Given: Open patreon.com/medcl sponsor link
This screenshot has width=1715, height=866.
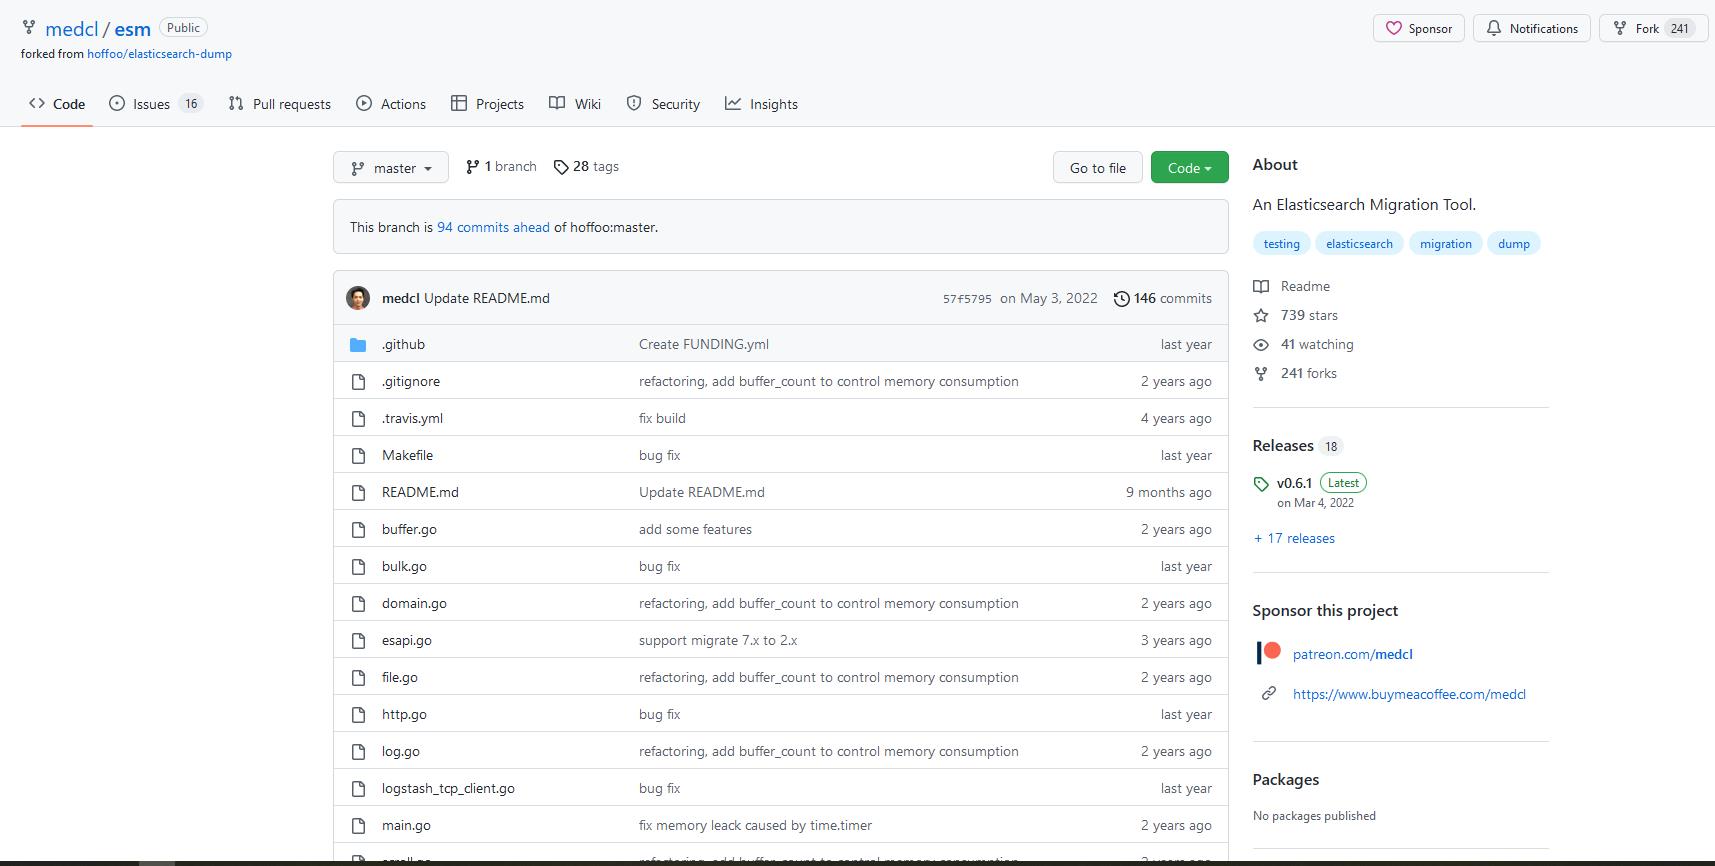Looking at the screenshot, I should (x=1353, y=654).
